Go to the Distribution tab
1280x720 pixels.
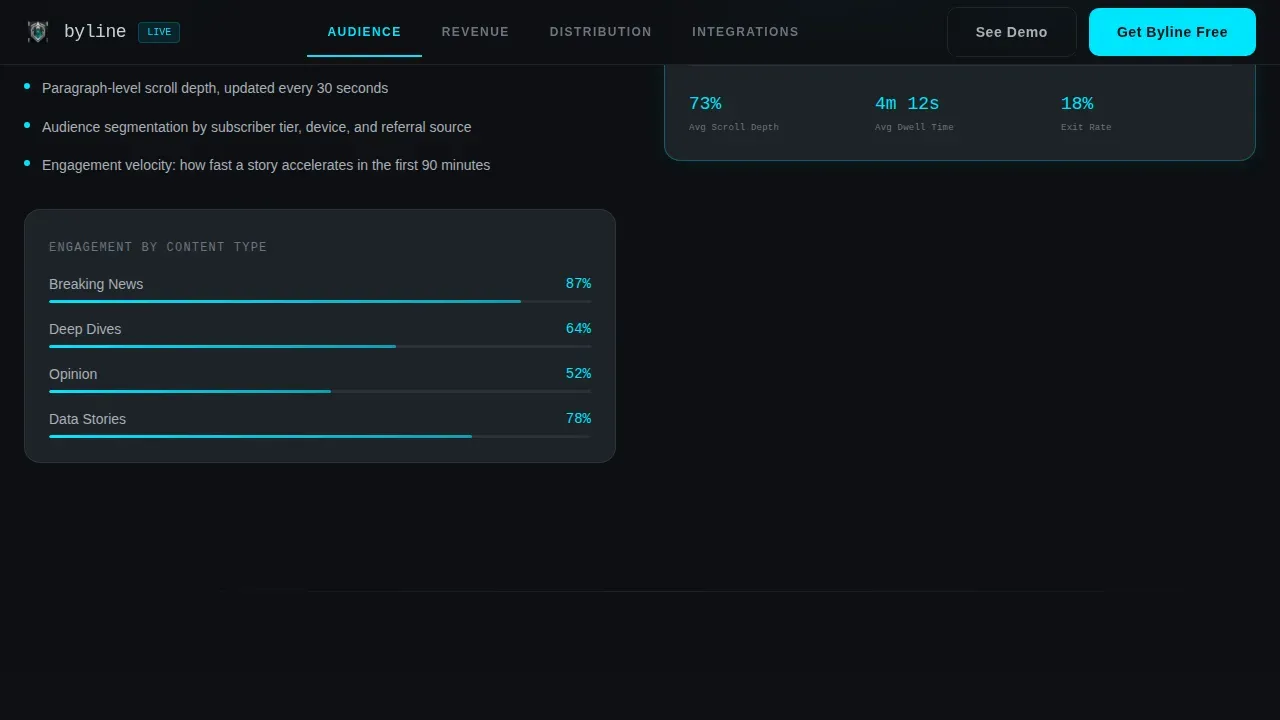tap(600, 32)
